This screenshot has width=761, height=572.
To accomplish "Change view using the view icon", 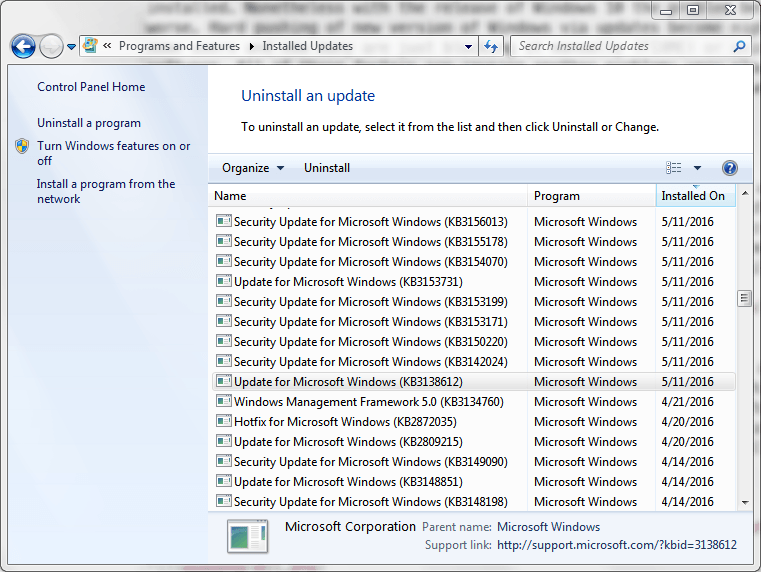I will tap(673, 168).
